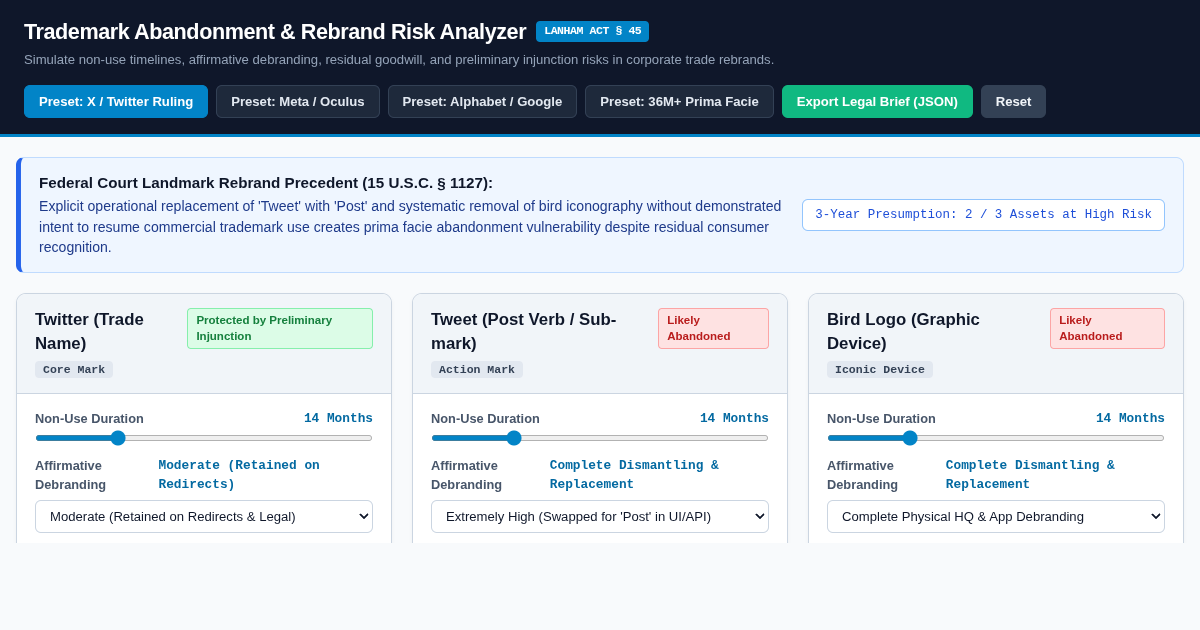Click 'Federal Court Landmark Rebrand Precedent' heading
The height and width of the screenshot is (630, 1200).
click(x=266, y=183)
